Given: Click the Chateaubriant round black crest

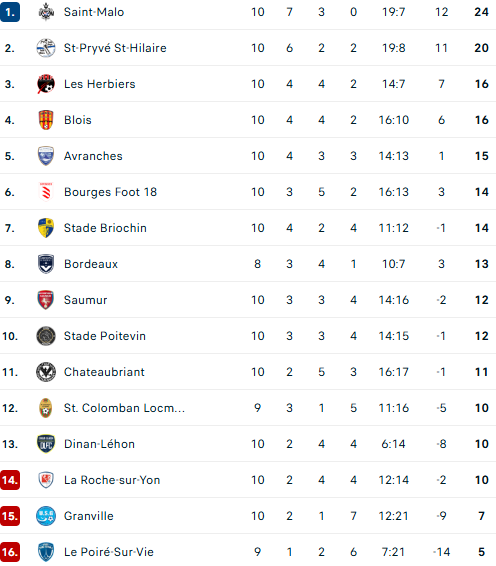Looking at the screenshot, I should click(46, 372).
